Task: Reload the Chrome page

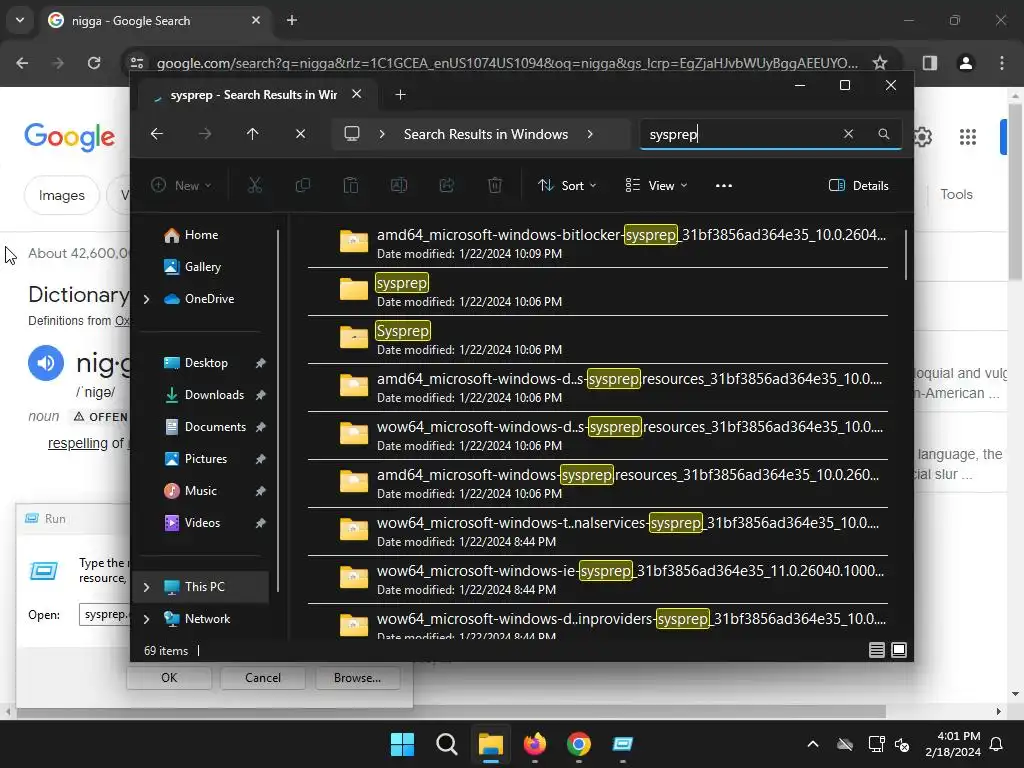Action: tap(94, 63)
